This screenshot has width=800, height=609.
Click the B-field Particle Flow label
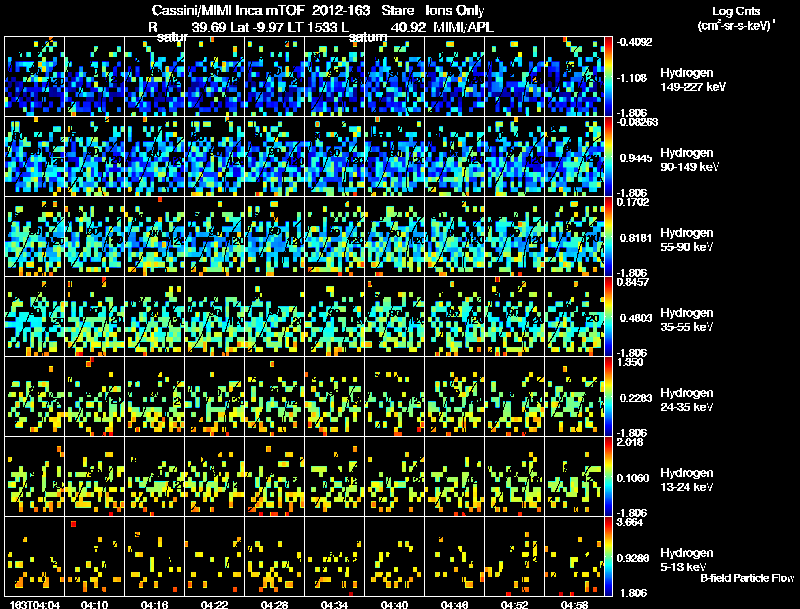[x=747, y=578]
